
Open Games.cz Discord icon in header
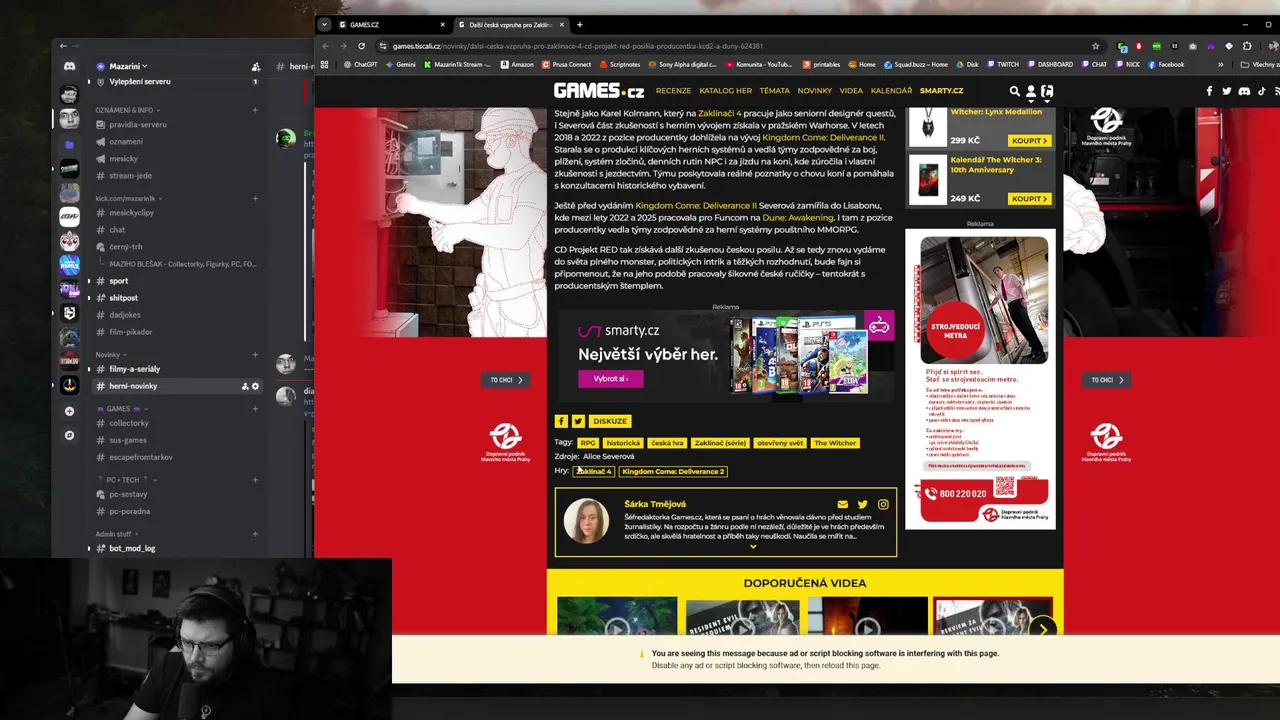coord(1244,91)
